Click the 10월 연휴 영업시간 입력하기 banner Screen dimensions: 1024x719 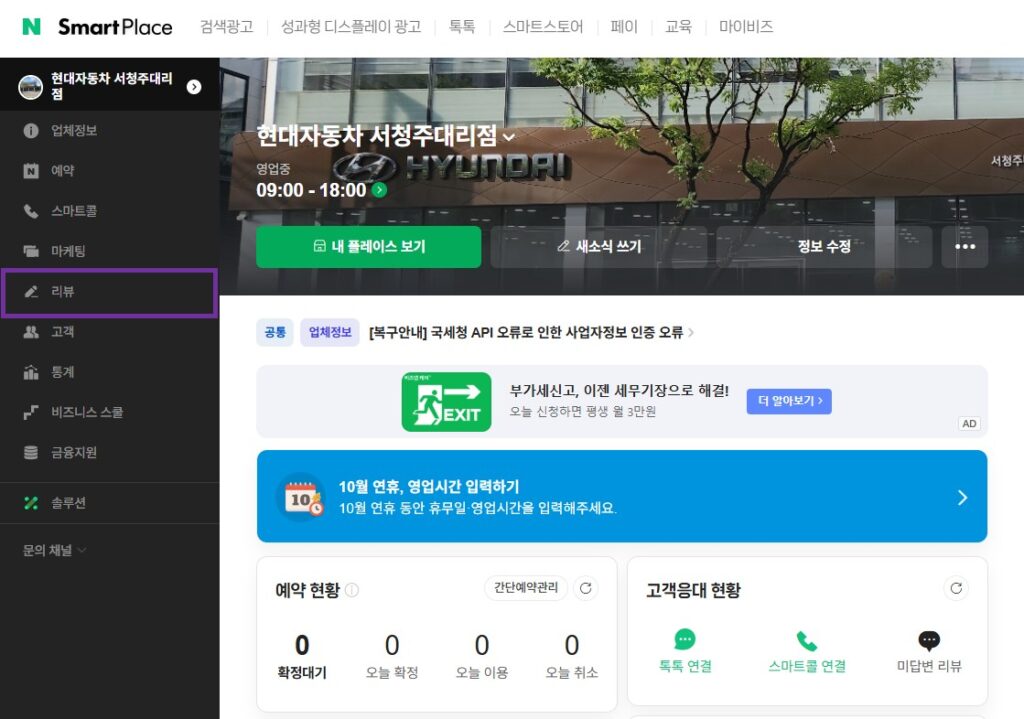[621, 497]
